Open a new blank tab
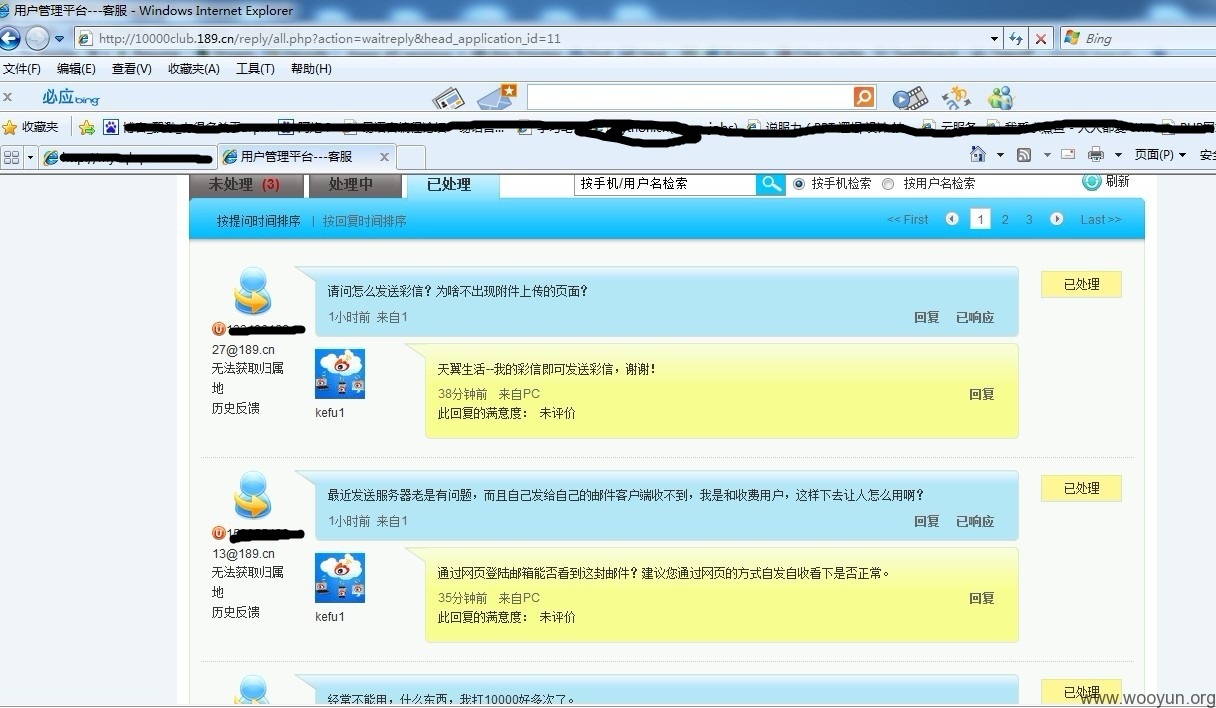 [x=411, y=157]
